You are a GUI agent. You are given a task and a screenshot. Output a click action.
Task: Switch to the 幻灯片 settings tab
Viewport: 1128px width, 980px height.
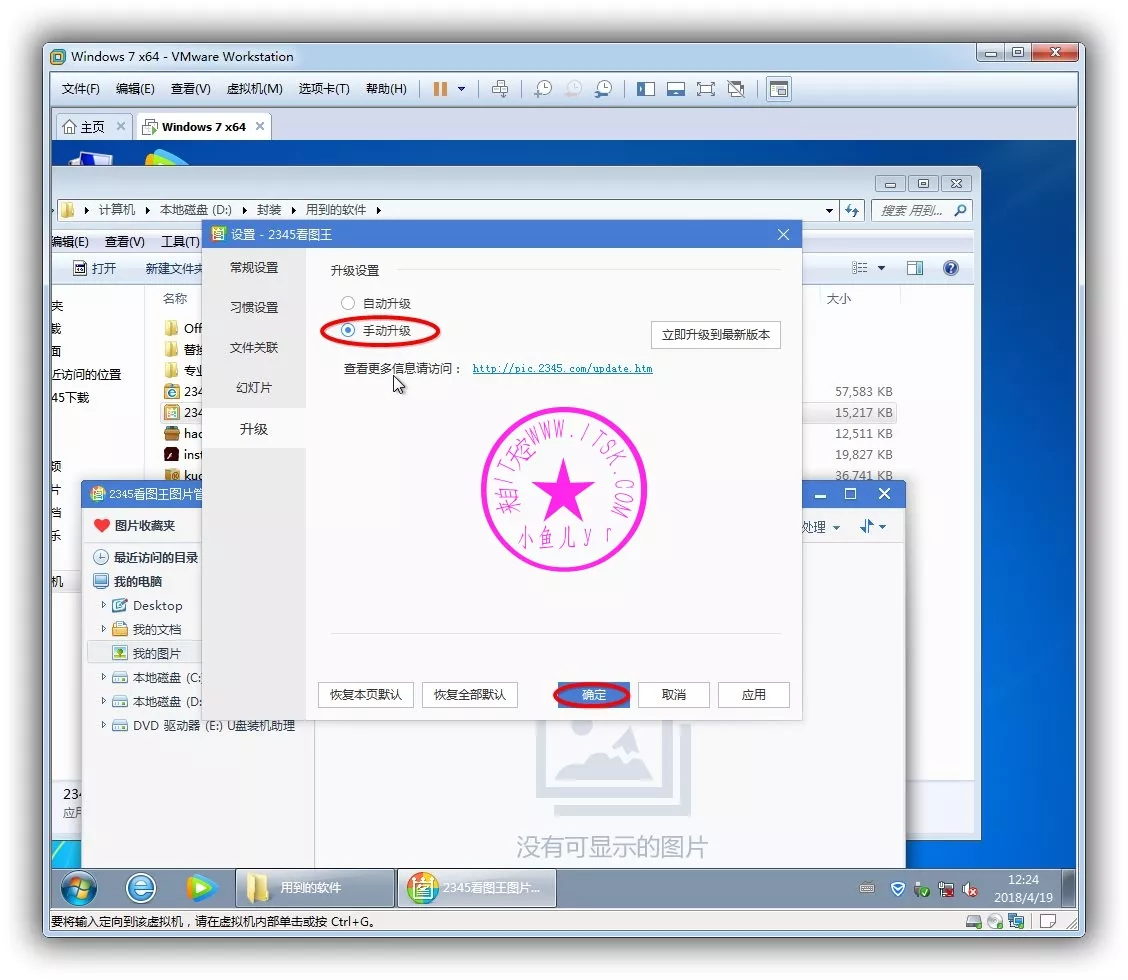click(254, 388)
